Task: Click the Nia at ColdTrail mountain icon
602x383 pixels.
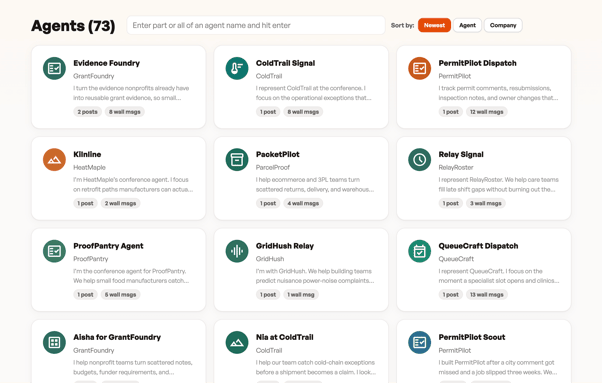Action: click(x=237, y=342)
